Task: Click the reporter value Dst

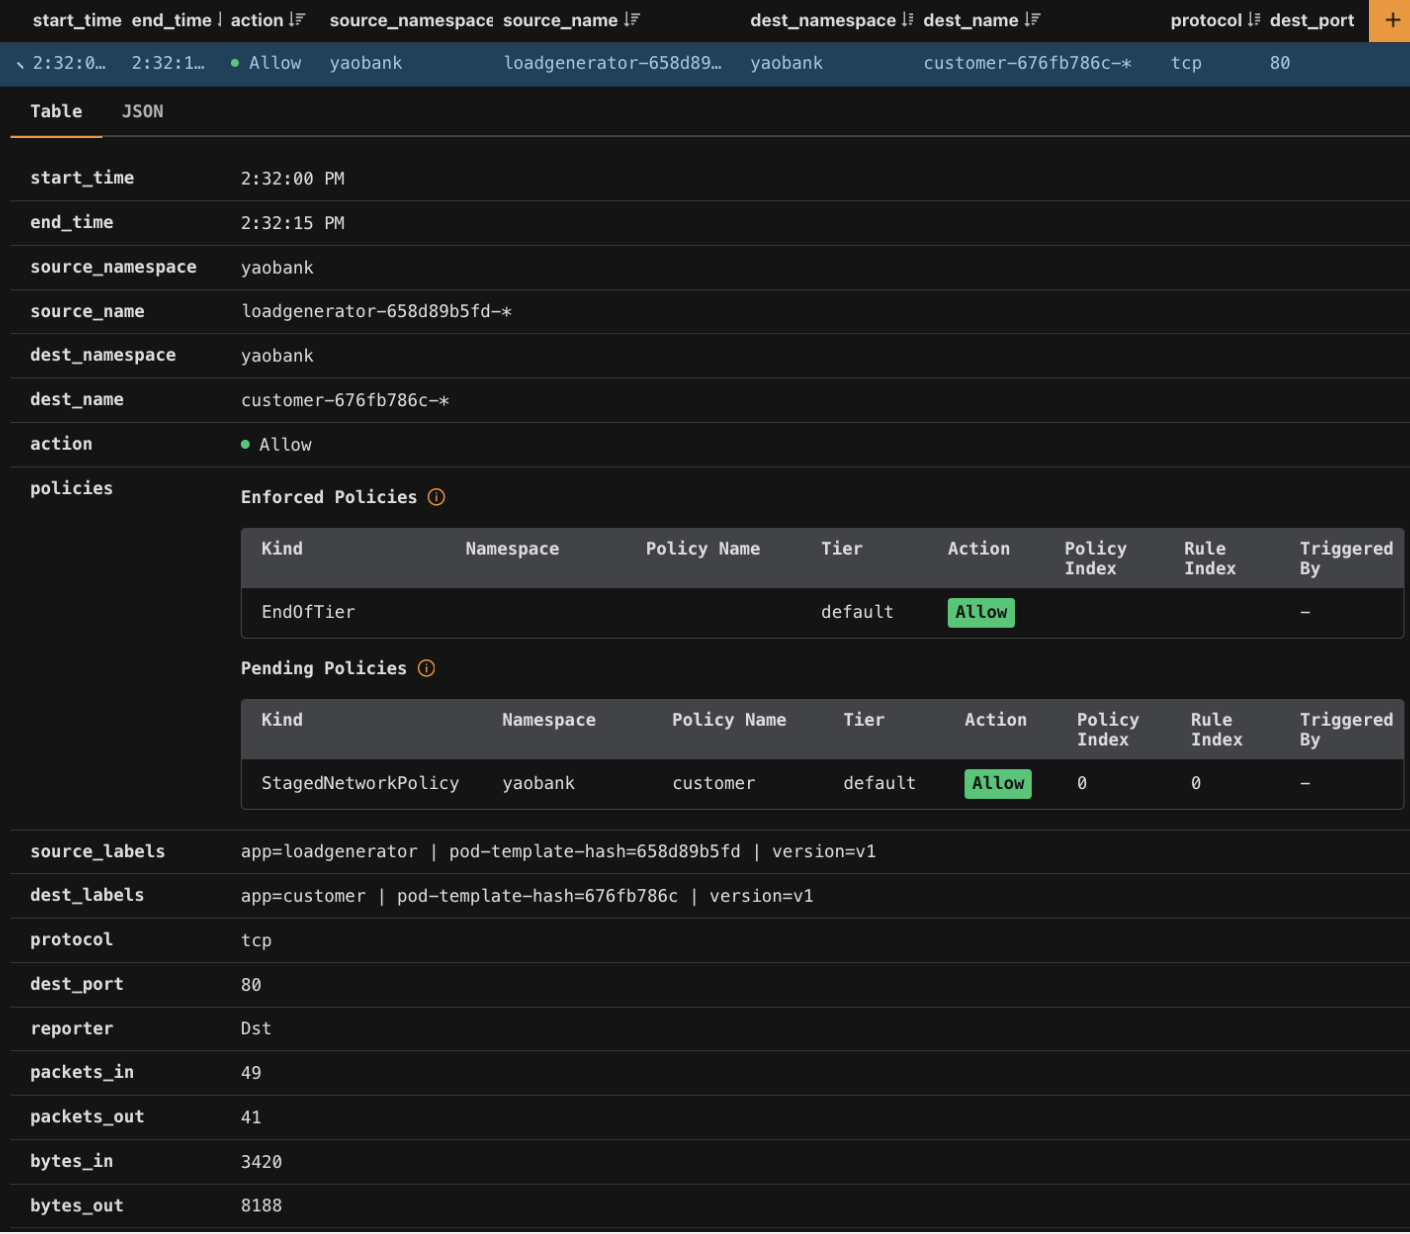Action: click(x=256, y=1029)
